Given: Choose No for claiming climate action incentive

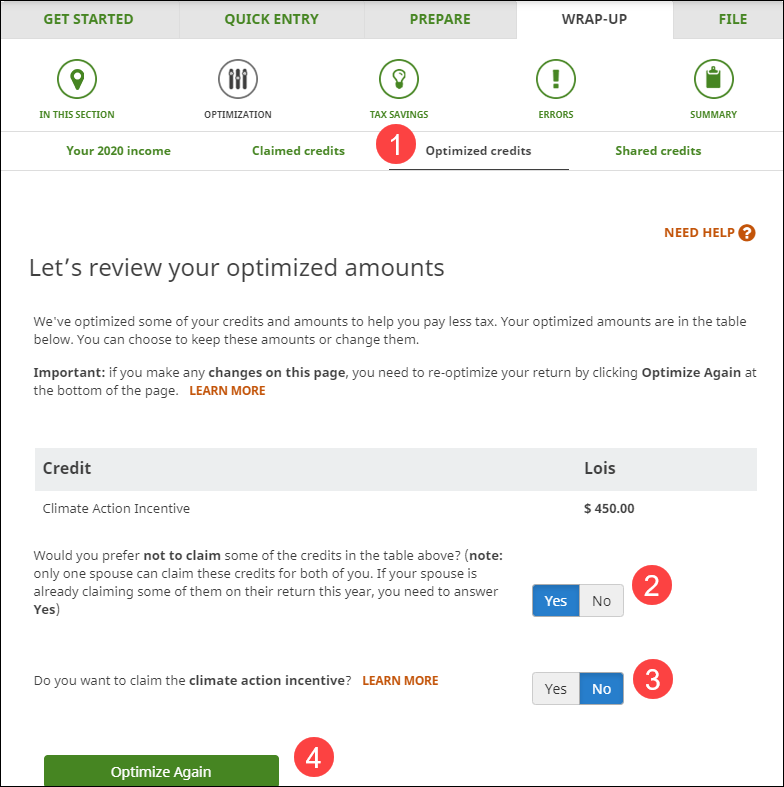Looking at the screenshot, I should 601,689.
